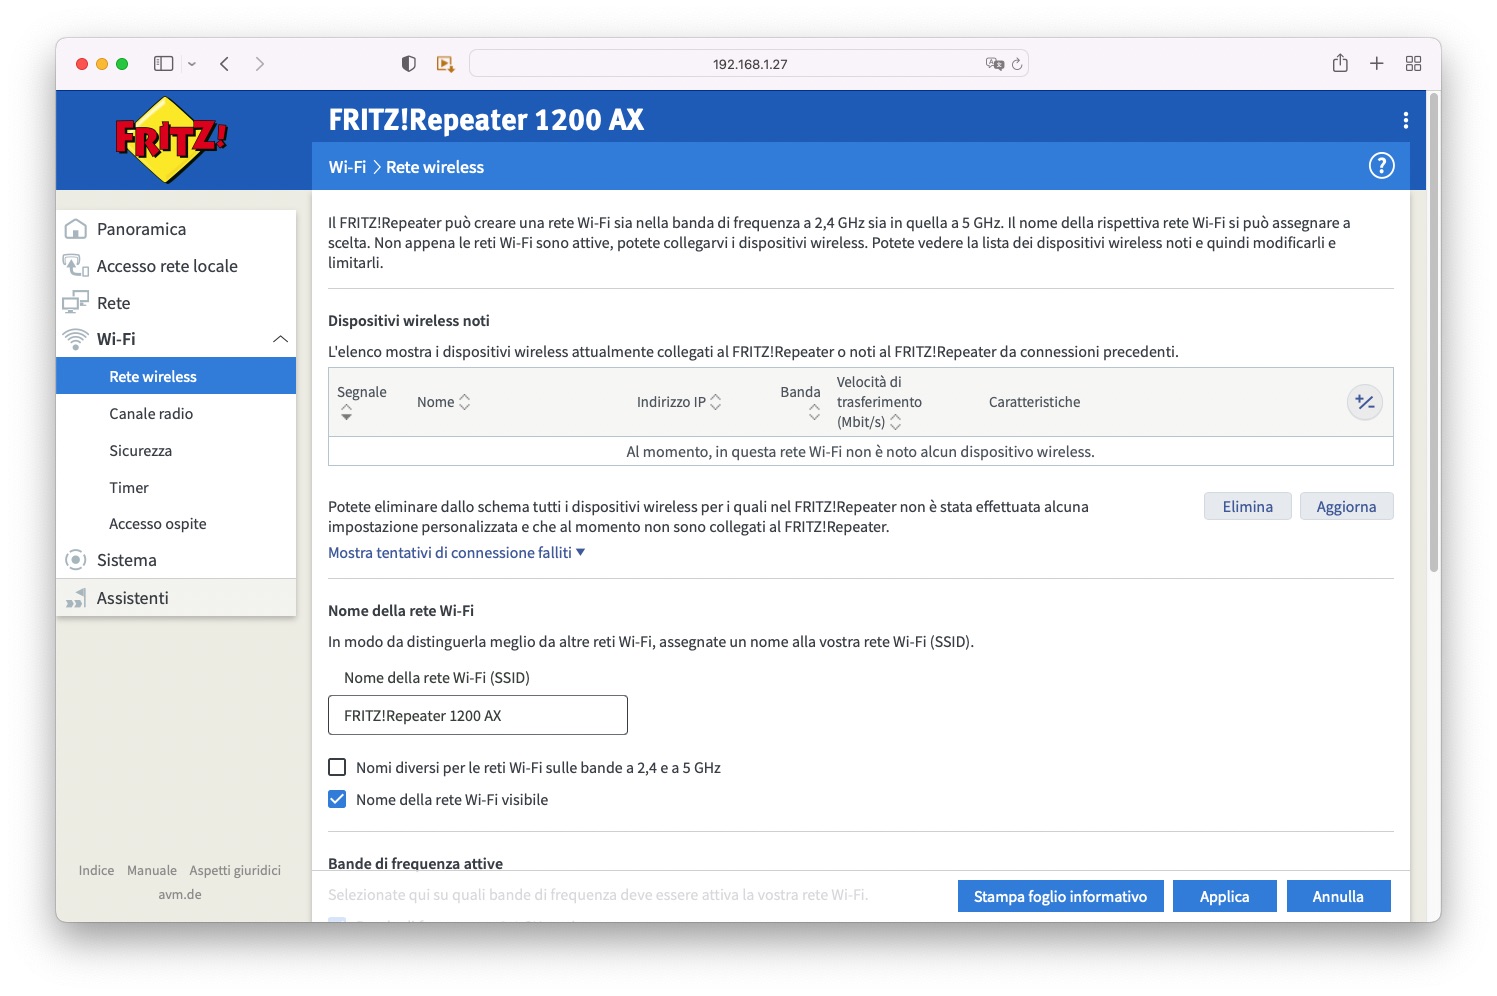Image resolution: width=1497 pixels, height=996 pixels.
Task: Click the privacy shield icon
Action: click(409, 64)
